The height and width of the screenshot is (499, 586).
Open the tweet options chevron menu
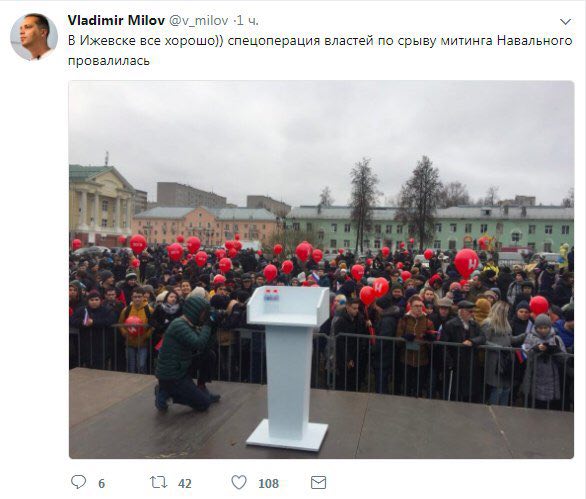pos(565,22)
